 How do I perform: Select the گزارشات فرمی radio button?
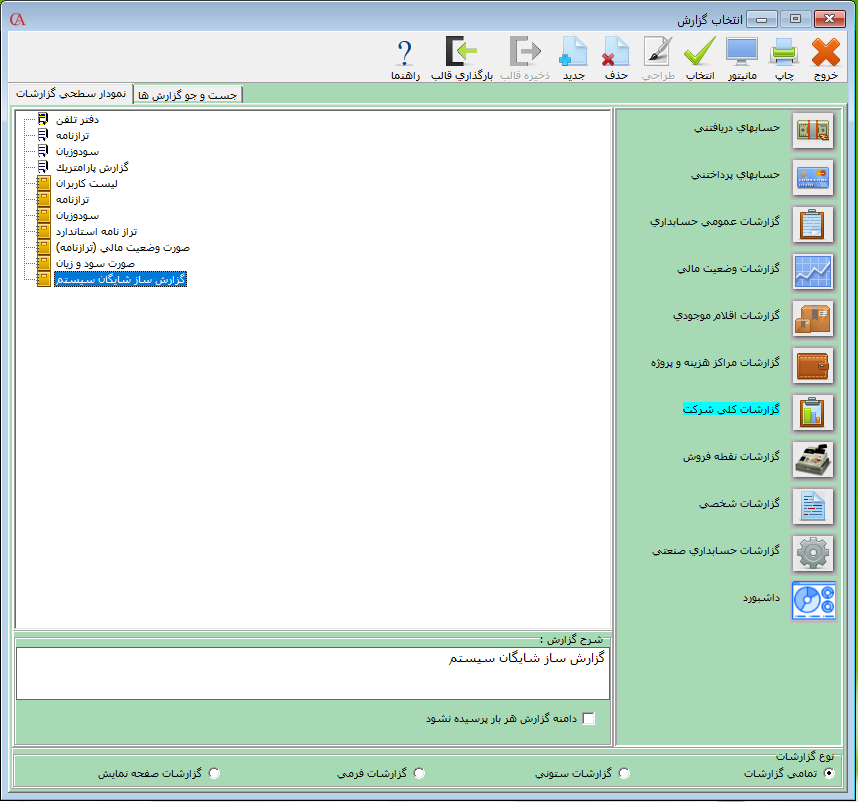pyautogui.click(x=419, y=773)
